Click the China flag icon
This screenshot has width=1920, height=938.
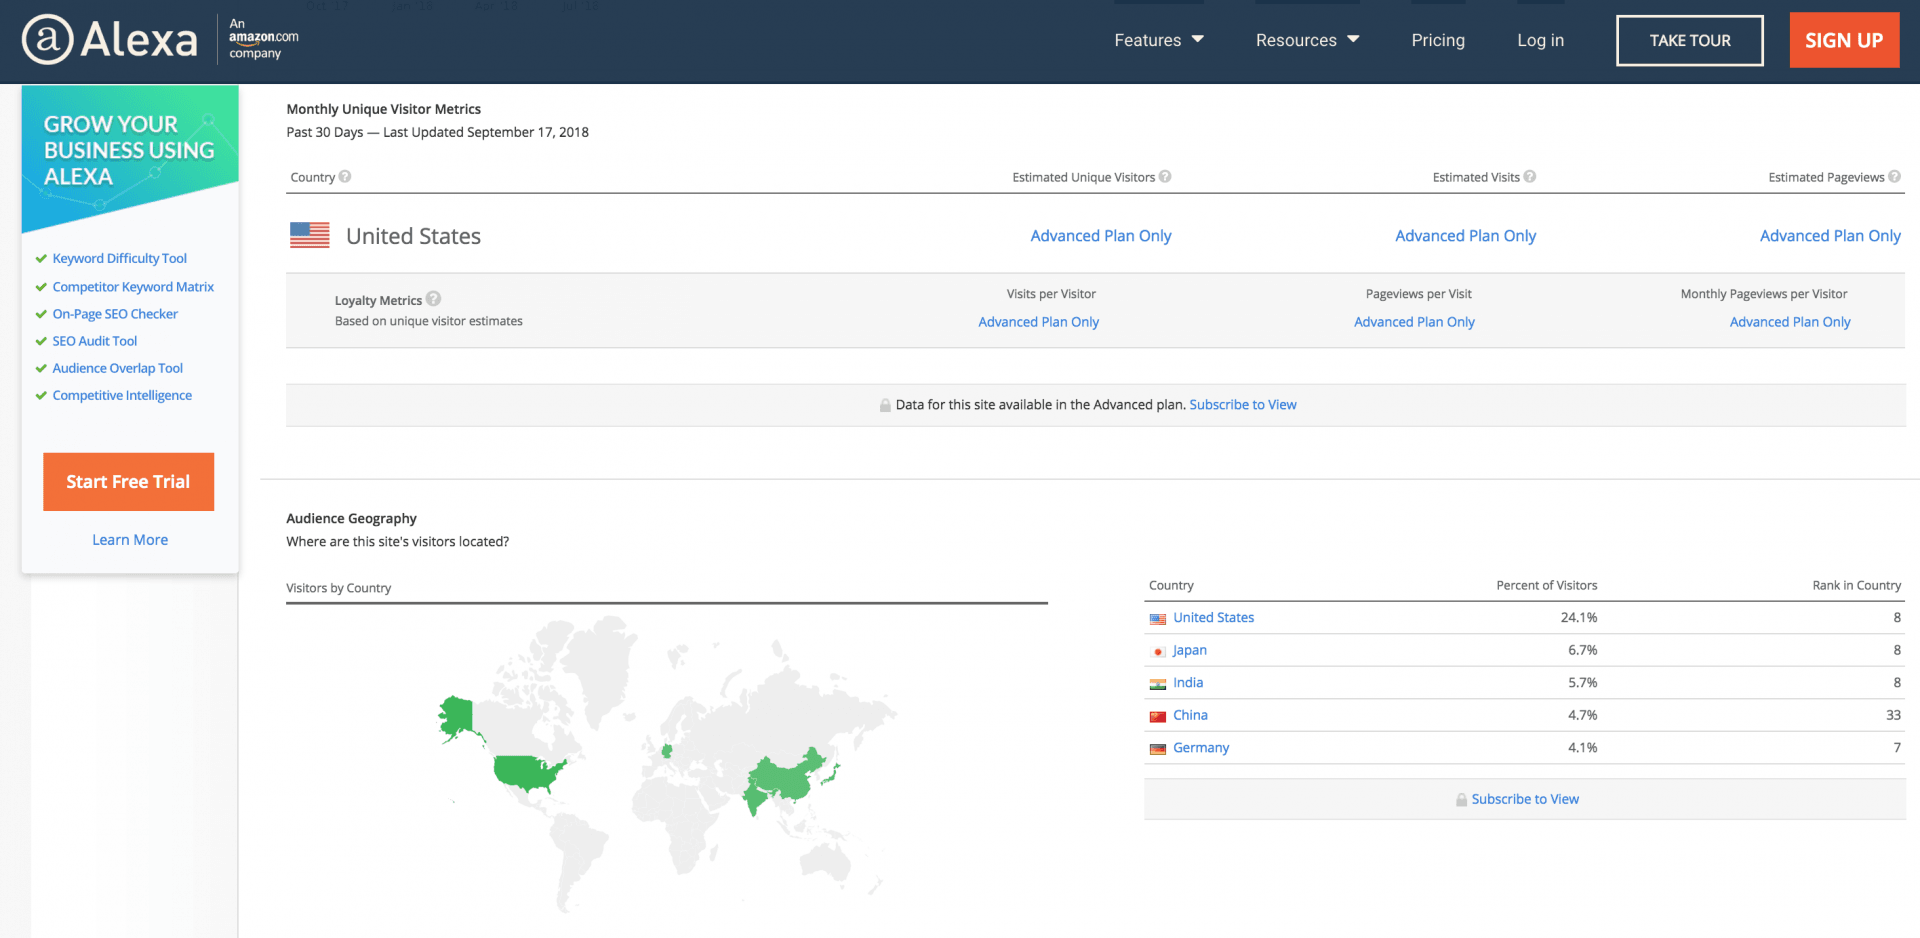coord(1158,716)
